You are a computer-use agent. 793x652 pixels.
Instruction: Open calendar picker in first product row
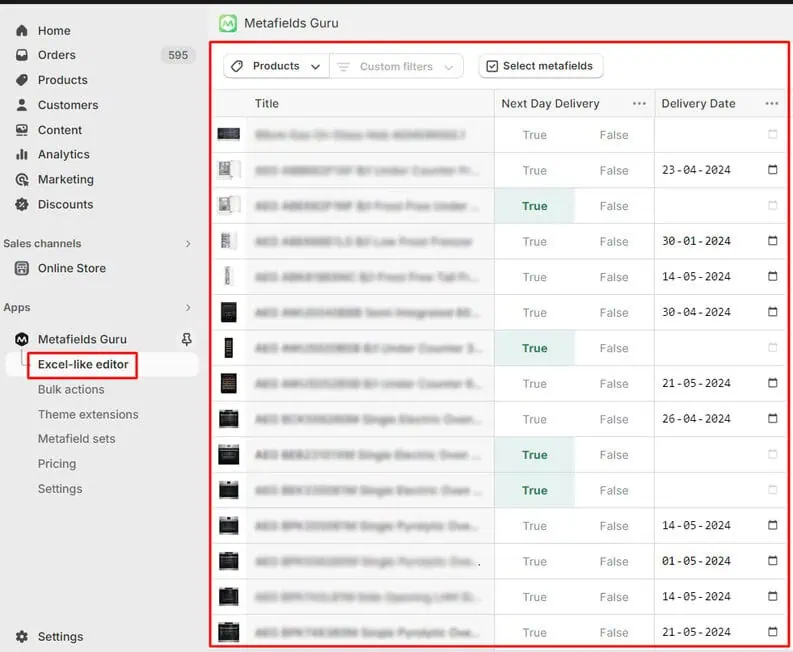(x=772, y=134)
